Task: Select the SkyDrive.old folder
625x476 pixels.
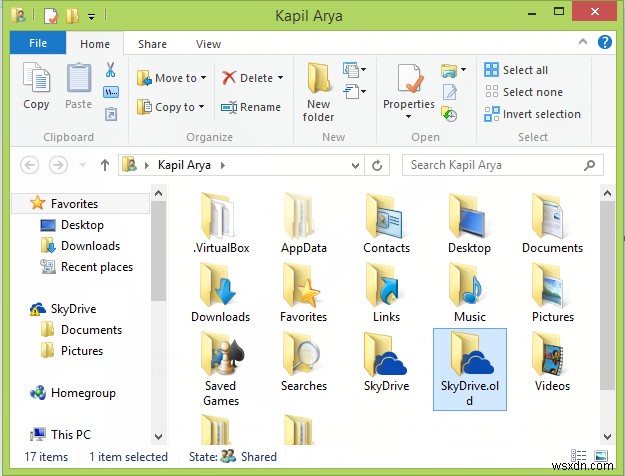Action: [470, 370]
